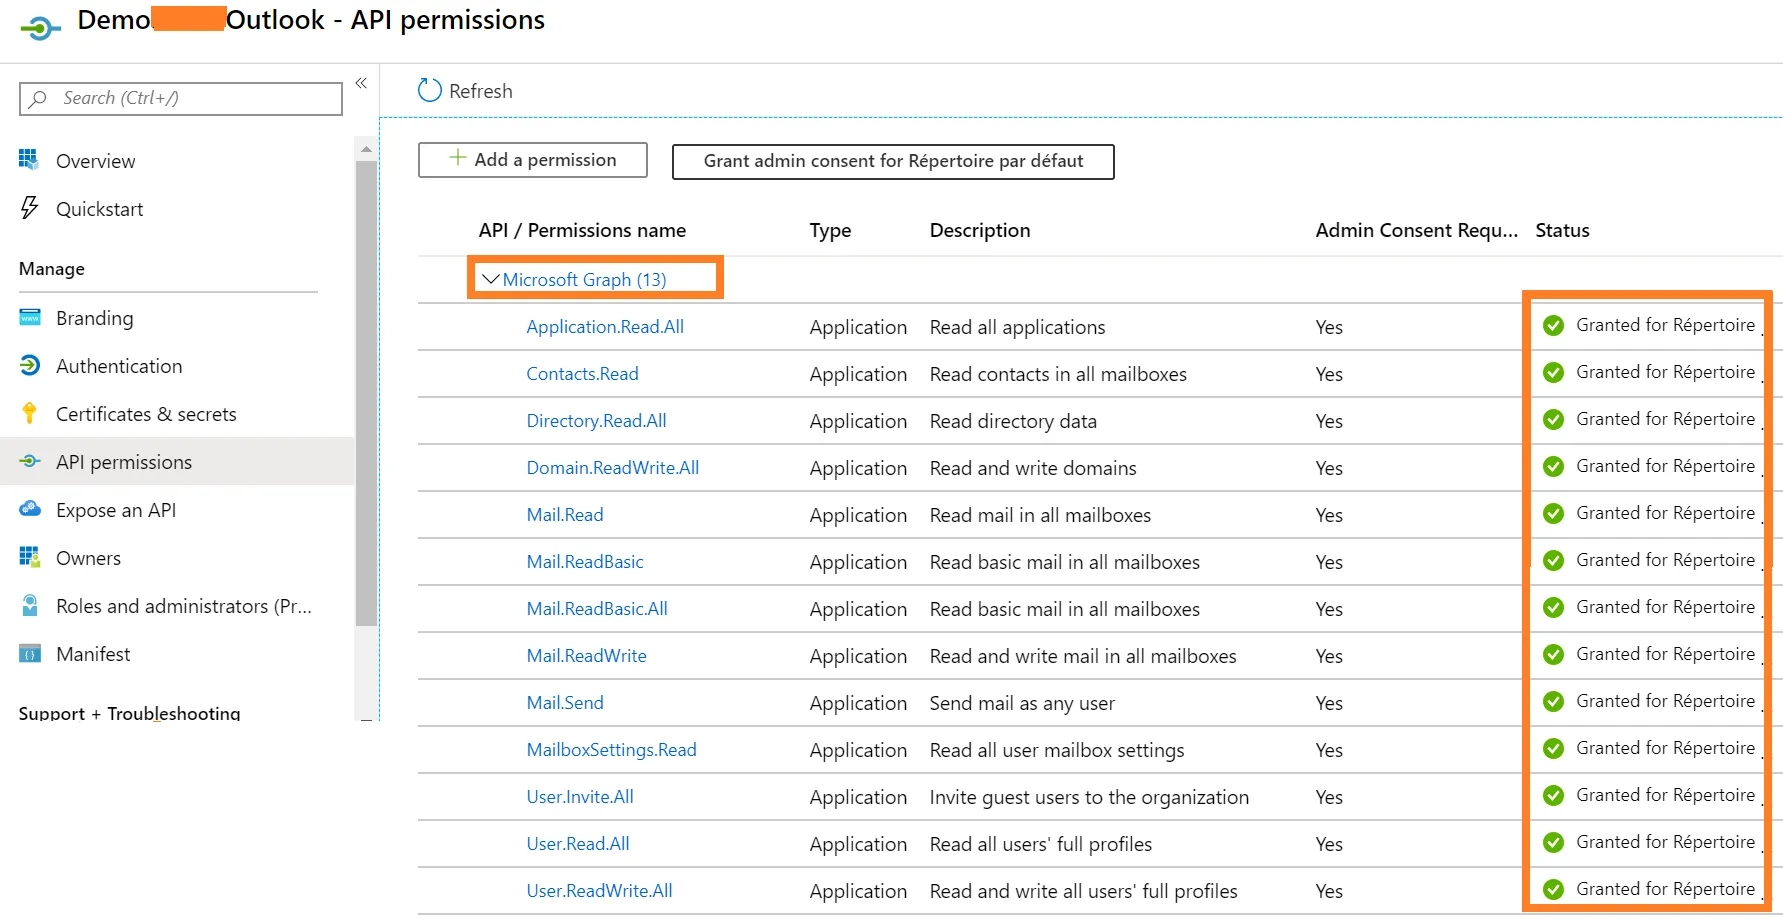Click the Owners icon in sidebar
Image resolution: width=1783 pixels, height=918 pixels.
tap(29, 557)
